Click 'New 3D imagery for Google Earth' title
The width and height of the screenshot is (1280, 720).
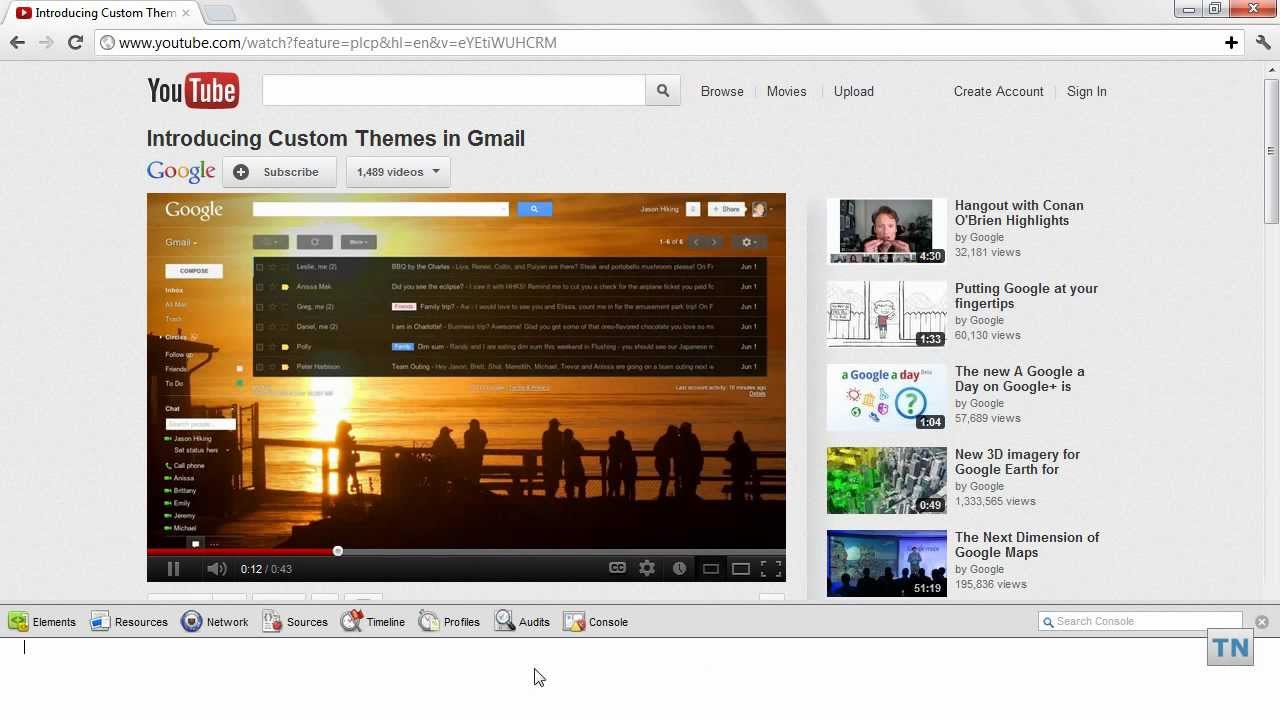click(1017, 462)
